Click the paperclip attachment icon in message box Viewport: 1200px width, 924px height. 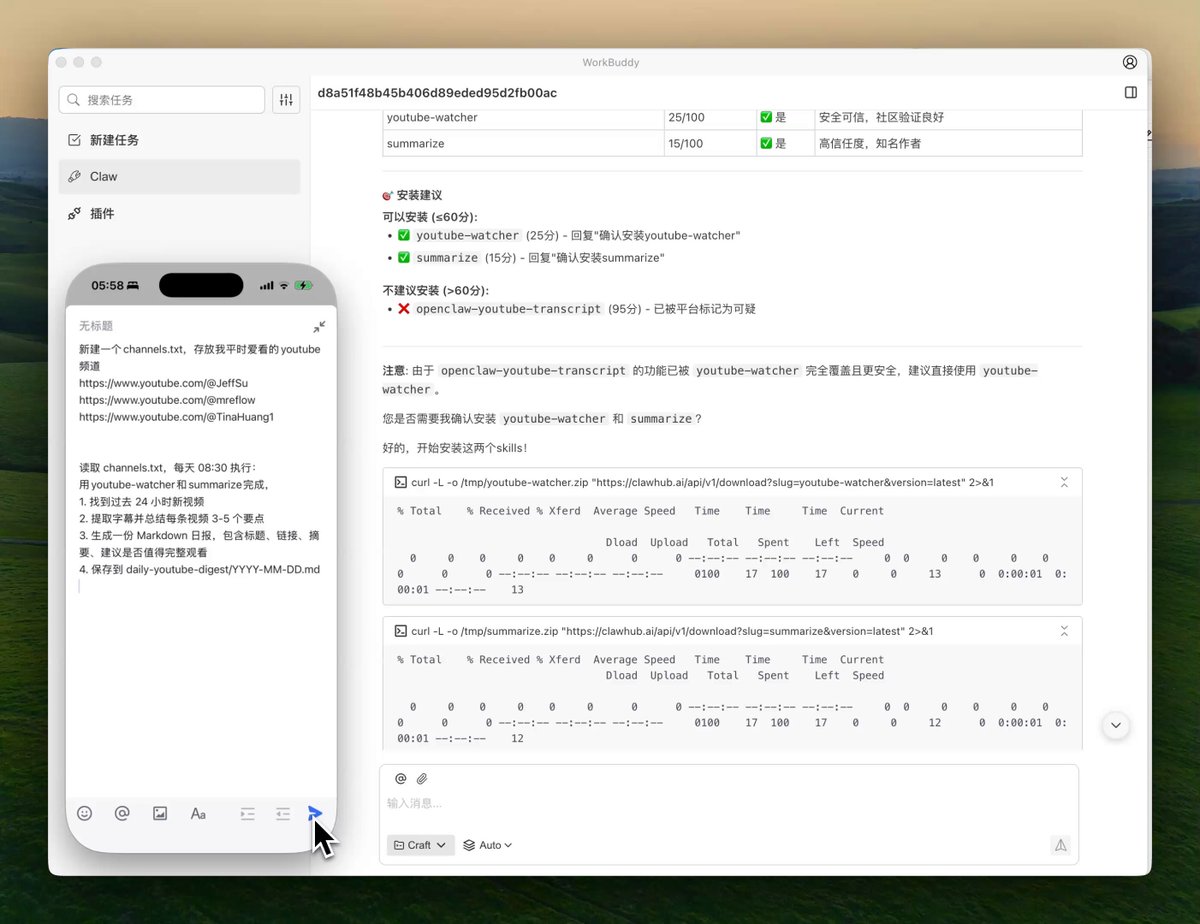tap(422, 778)
